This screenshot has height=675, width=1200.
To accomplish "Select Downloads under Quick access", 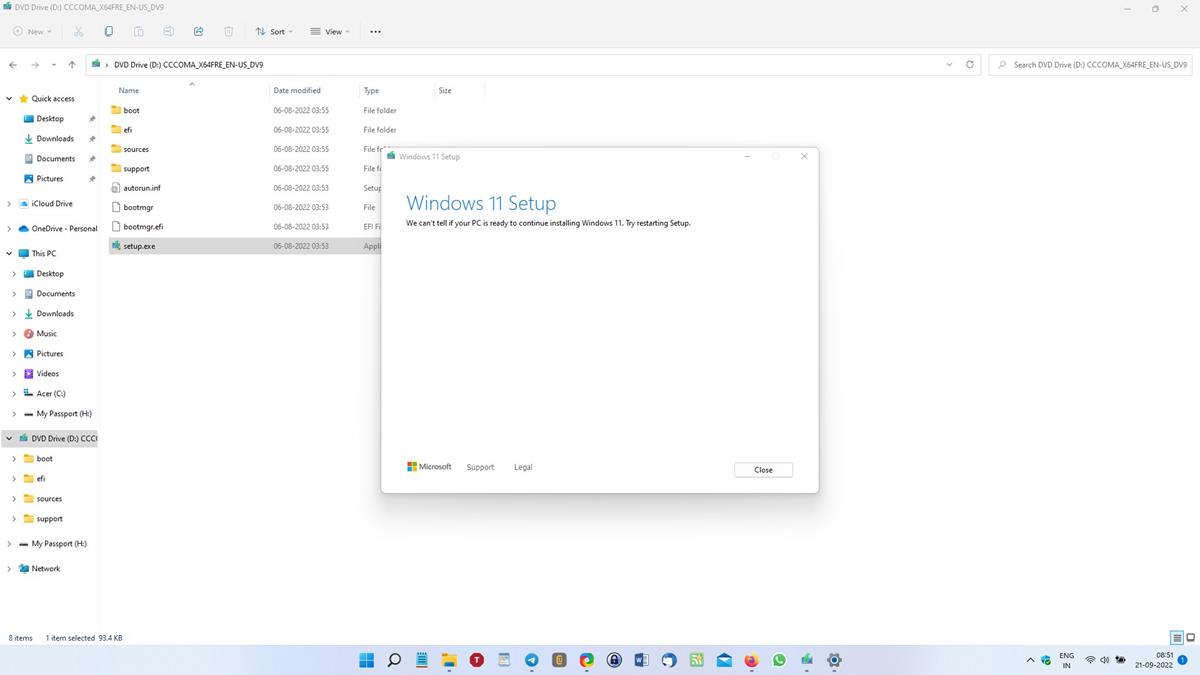I will (x=55, y=139).
